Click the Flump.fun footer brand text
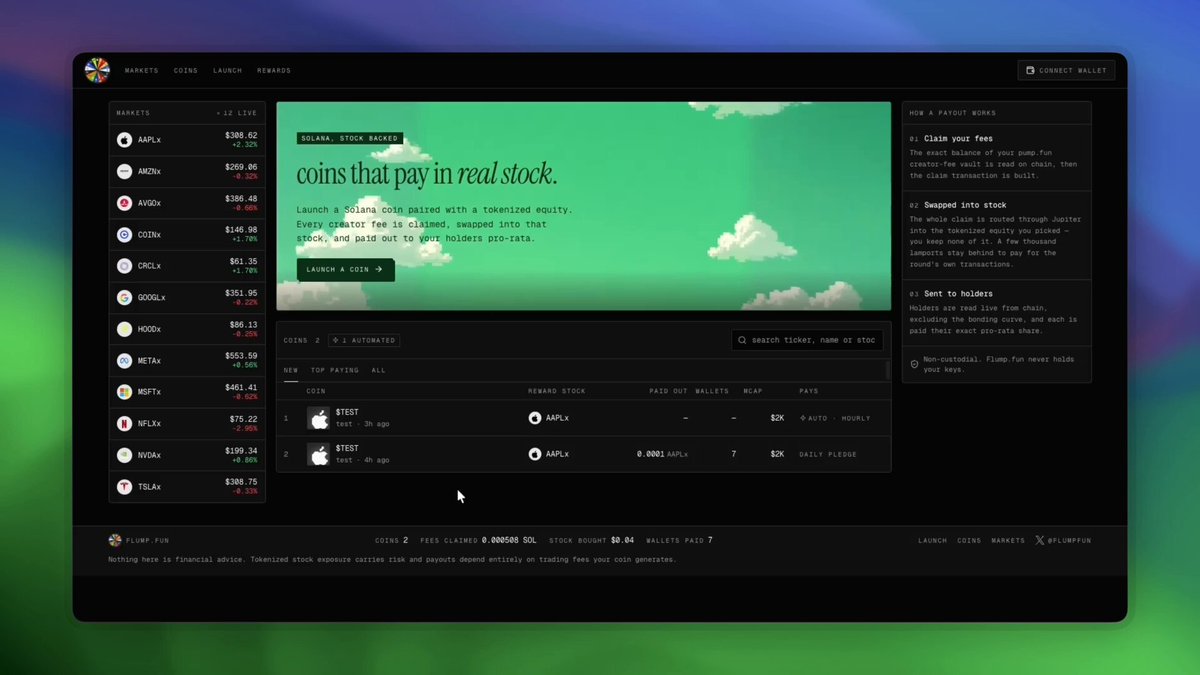The width and height of the screenshot is (1200, 675). pos(147,540)
